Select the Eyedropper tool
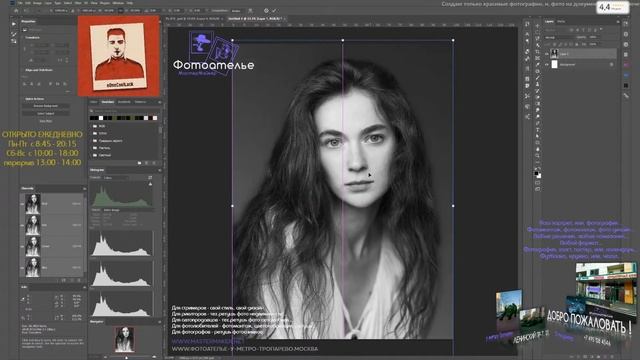 point(538,64)
